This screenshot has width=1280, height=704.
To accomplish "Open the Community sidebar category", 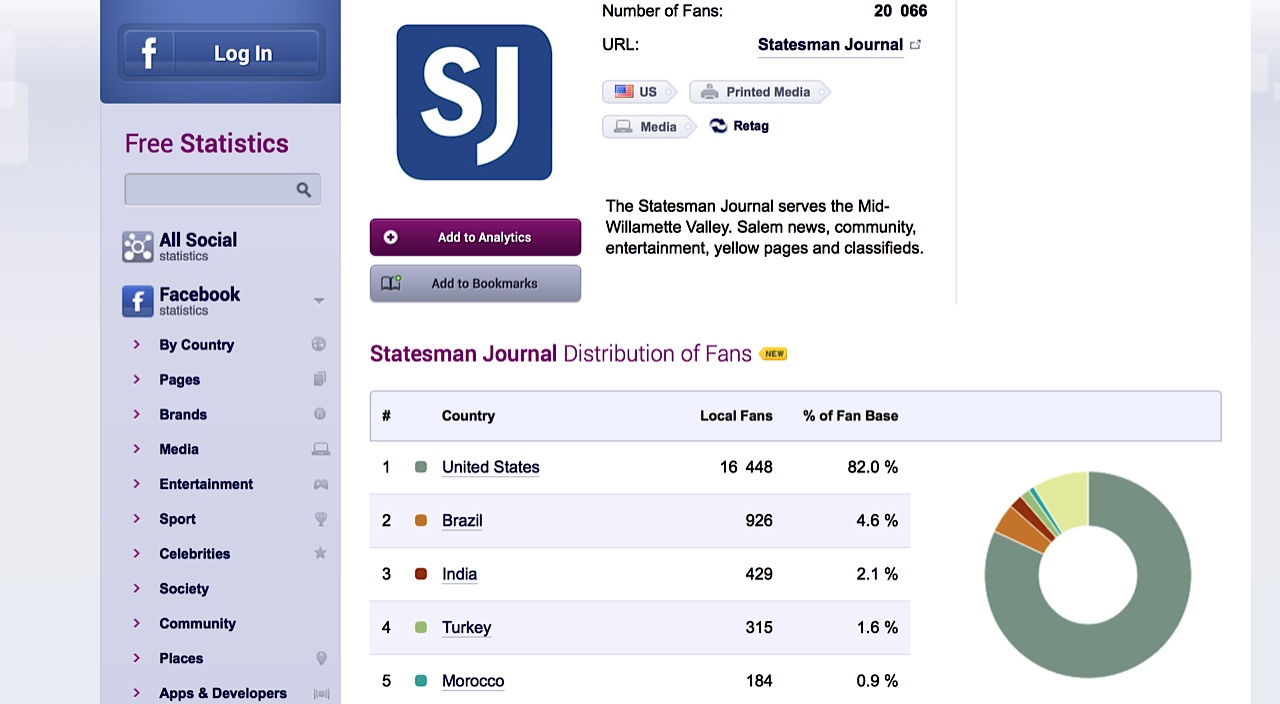I will (x=197, y=623).
